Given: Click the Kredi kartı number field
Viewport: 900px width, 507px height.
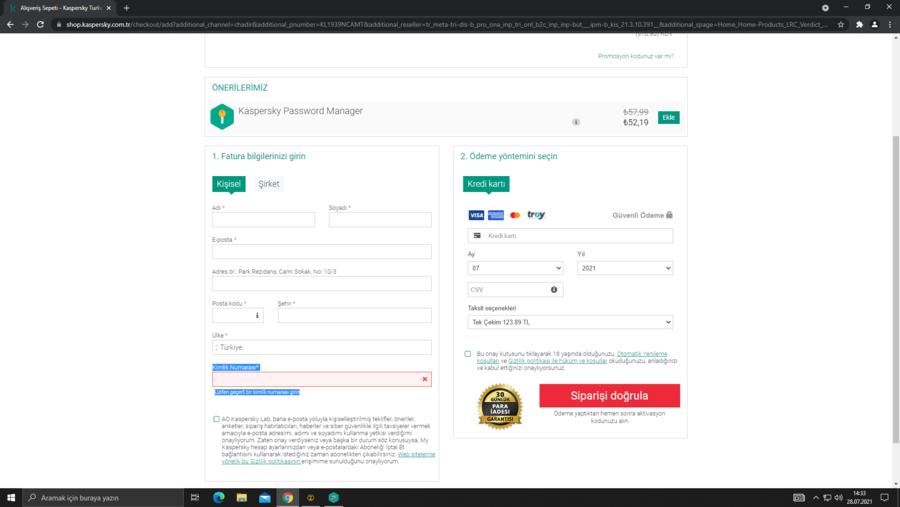Looking at the screenshot, I should (570, 235).
